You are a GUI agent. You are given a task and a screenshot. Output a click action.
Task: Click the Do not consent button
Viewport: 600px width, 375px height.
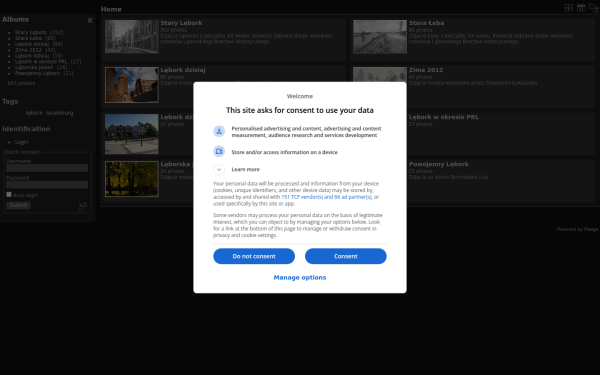[254, 256]
